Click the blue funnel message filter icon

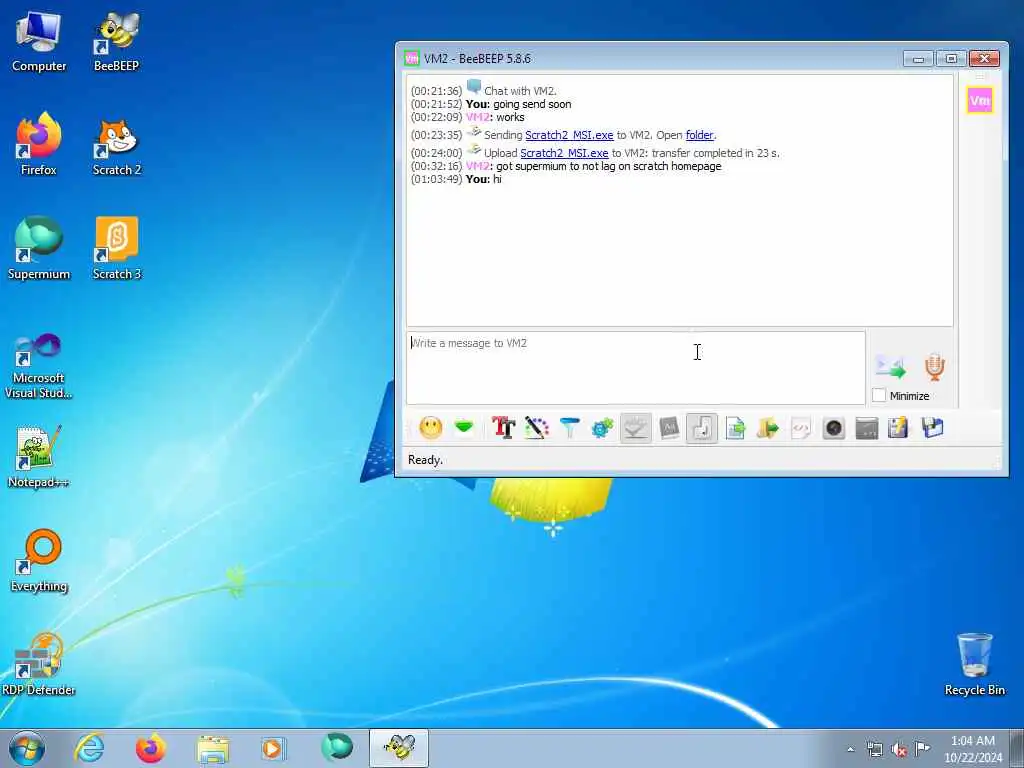click(569, 428)
